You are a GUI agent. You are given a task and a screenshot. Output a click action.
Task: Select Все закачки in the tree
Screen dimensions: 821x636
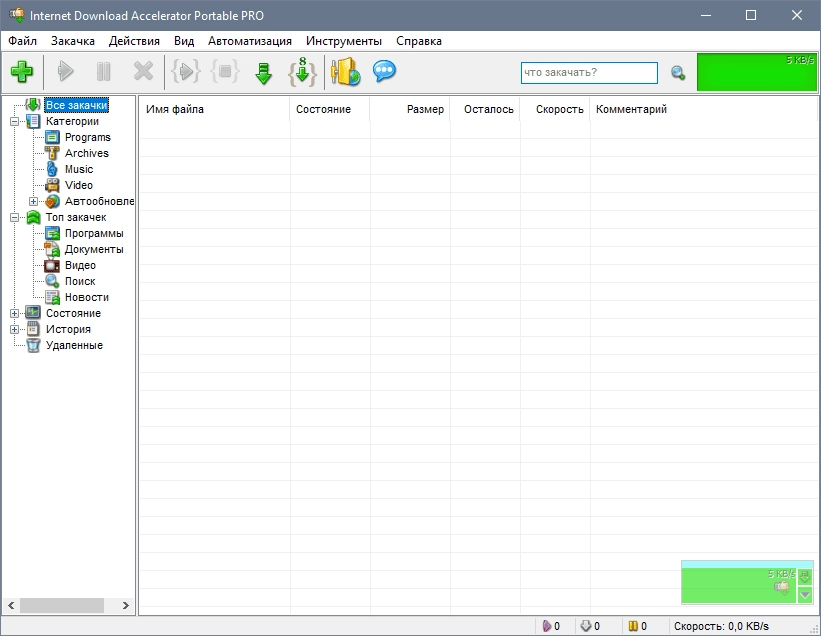(76, 105)
